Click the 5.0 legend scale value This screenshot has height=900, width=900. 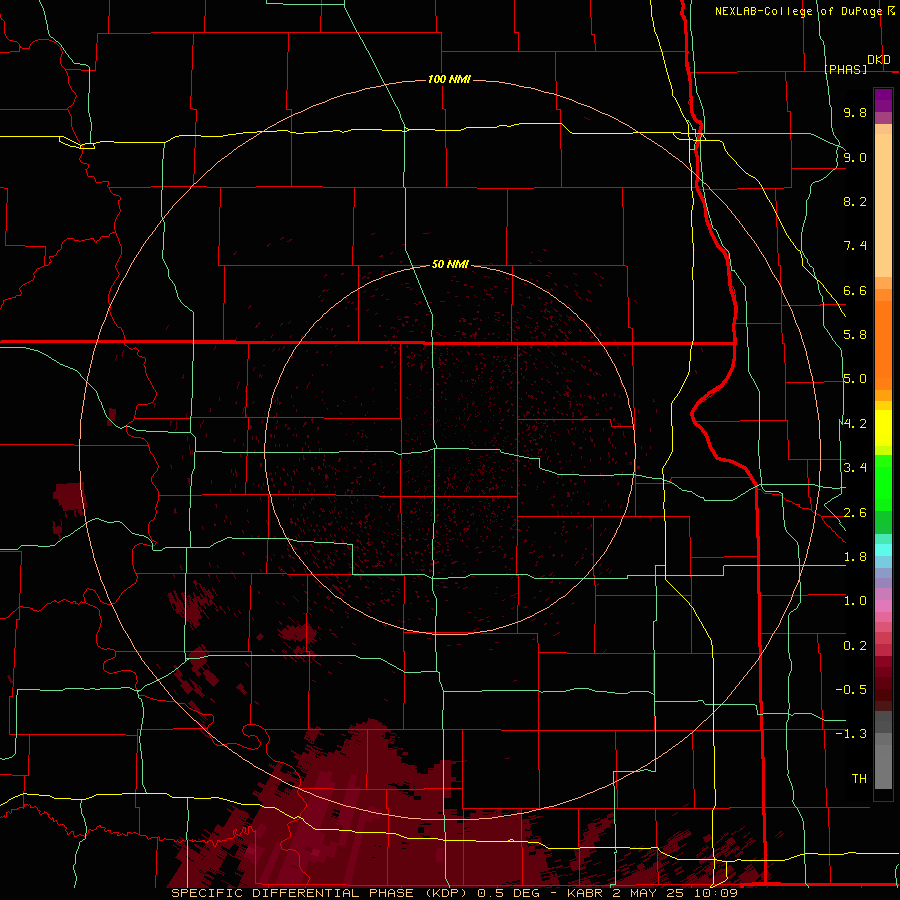(855, 379)
